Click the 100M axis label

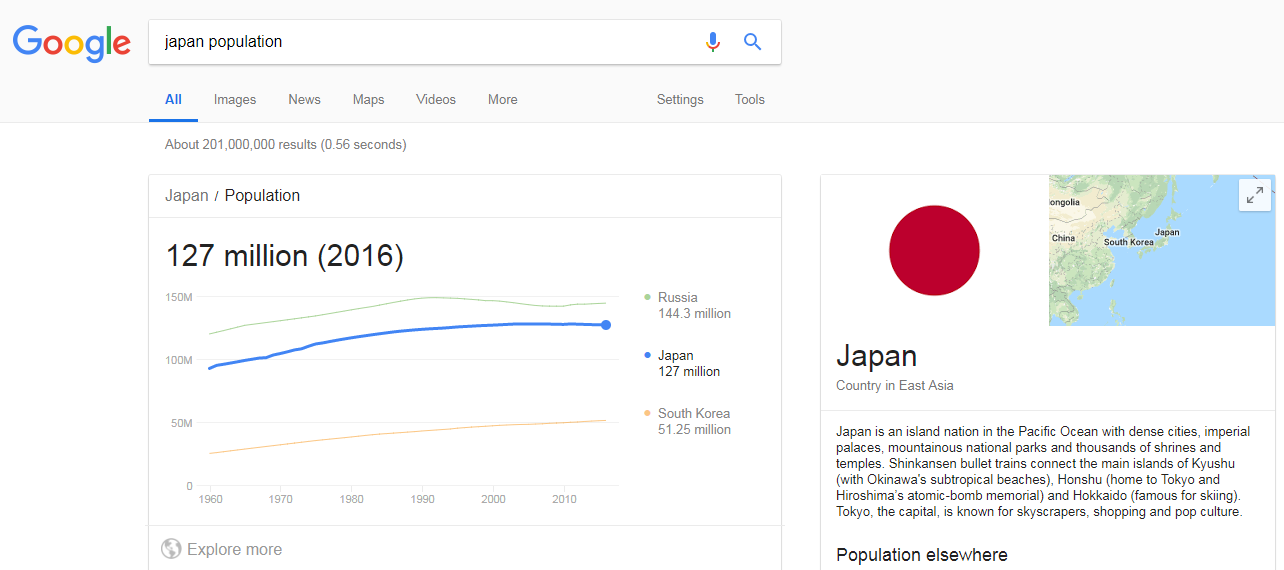pyautogui.click(x=179, y=360)
